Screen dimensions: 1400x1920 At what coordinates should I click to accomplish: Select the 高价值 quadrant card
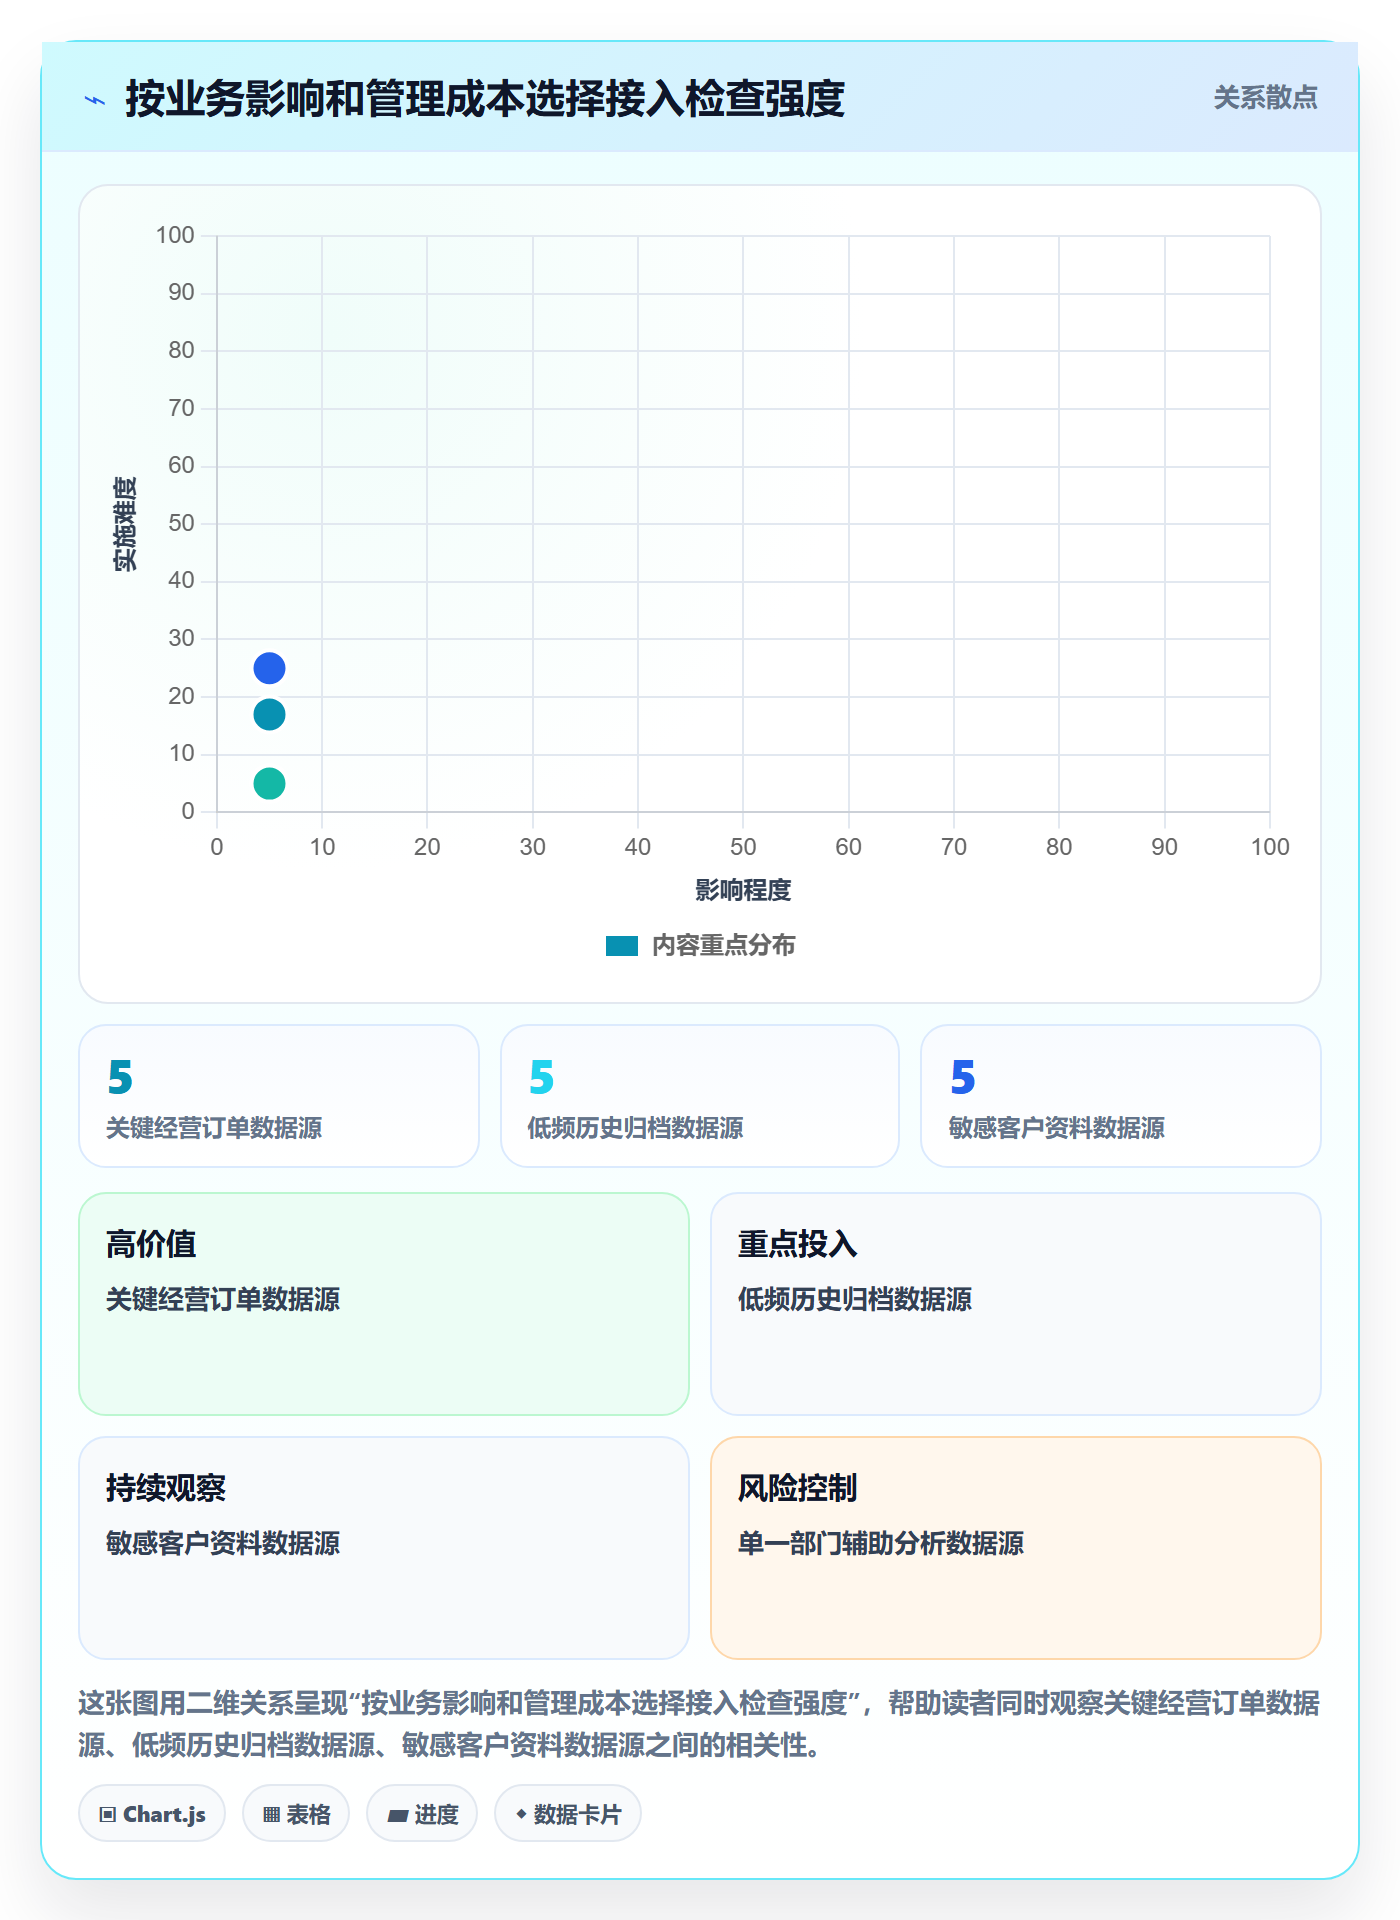(384, 1304)
